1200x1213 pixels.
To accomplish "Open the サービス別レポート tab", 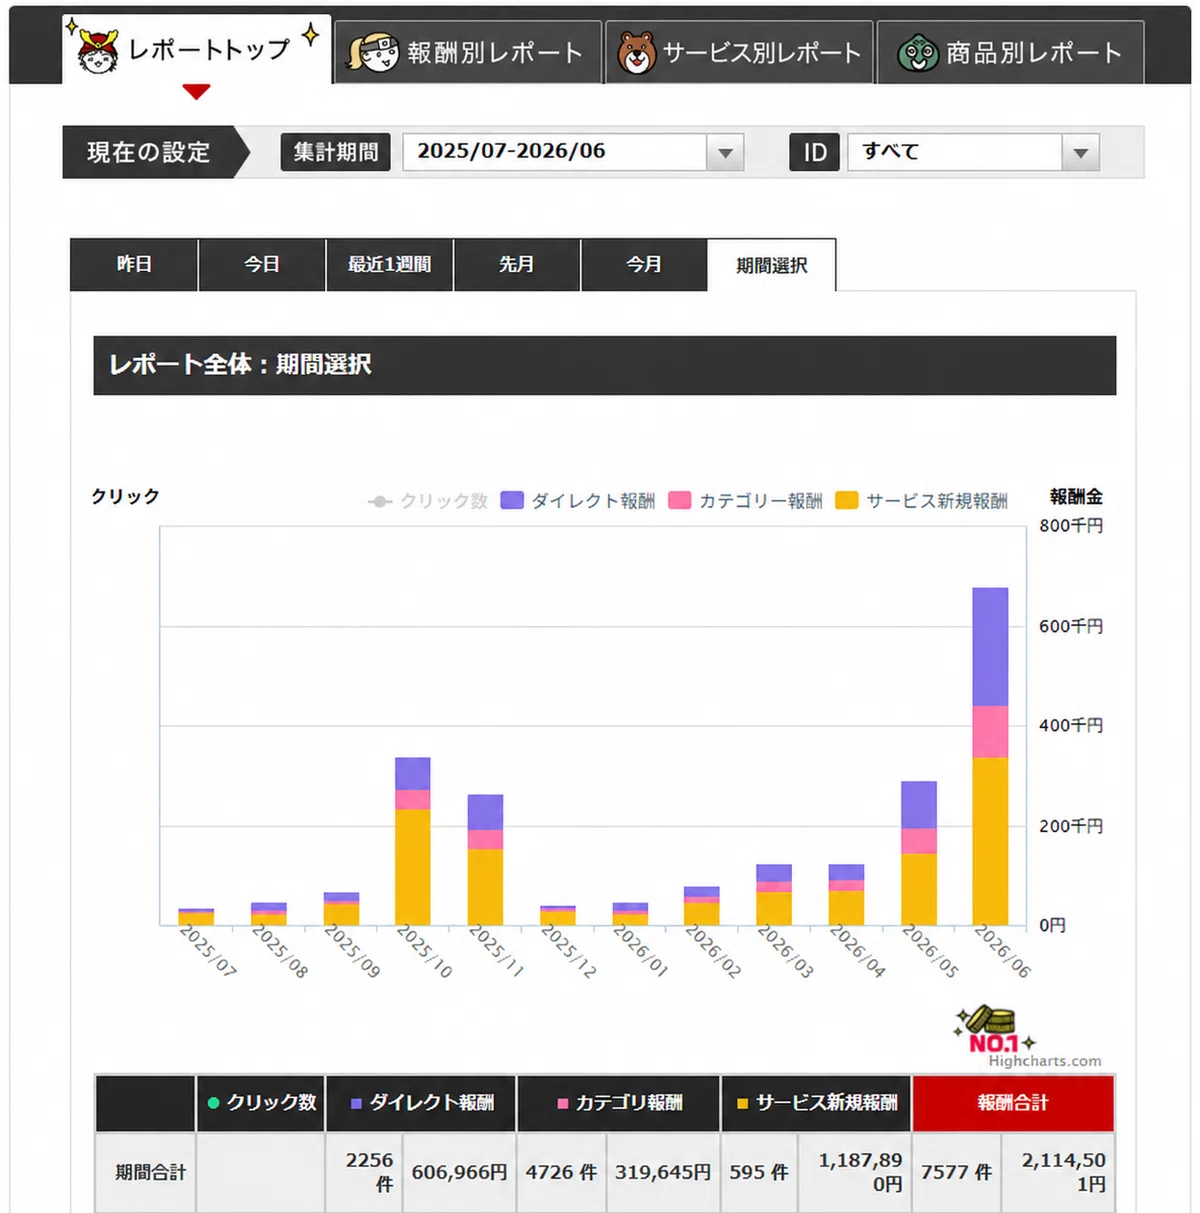I will tap(739, 52).
